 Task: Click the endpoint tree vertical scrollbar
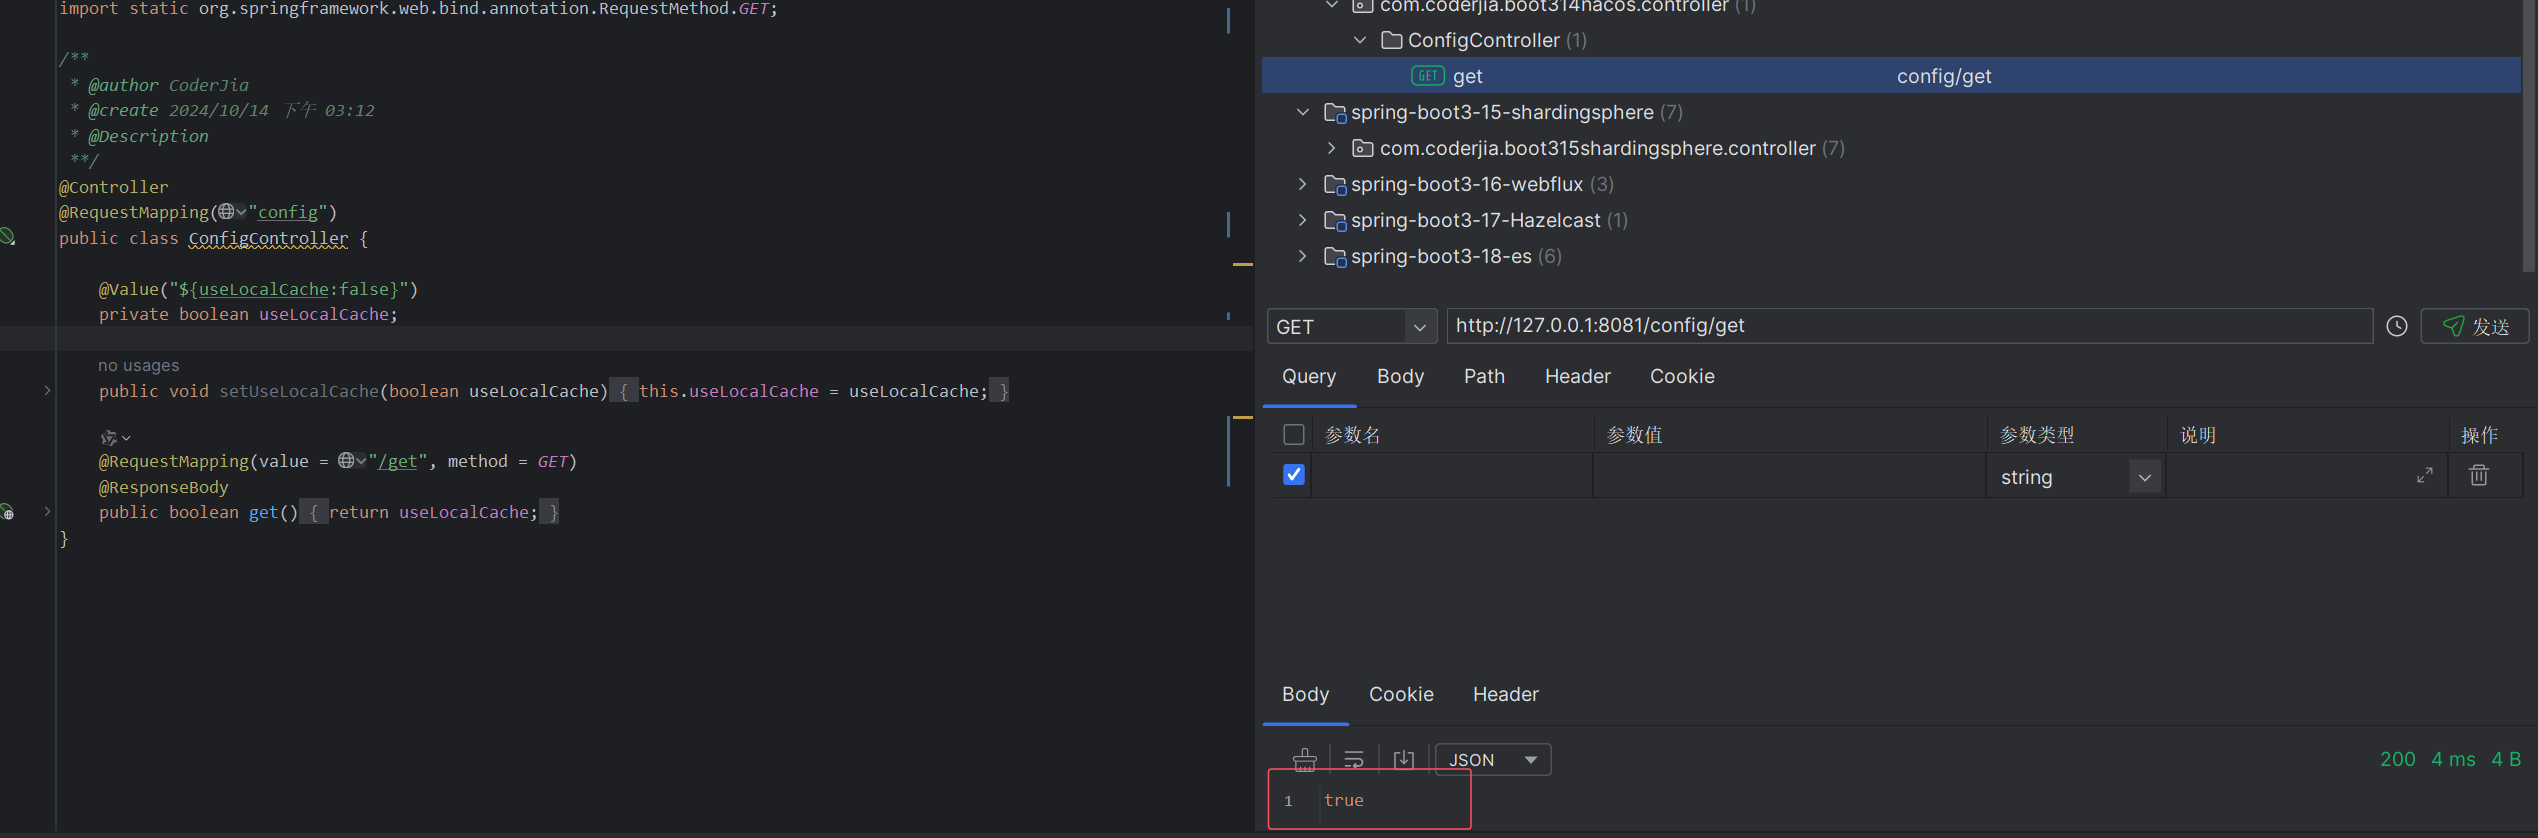click(2529, 135)
